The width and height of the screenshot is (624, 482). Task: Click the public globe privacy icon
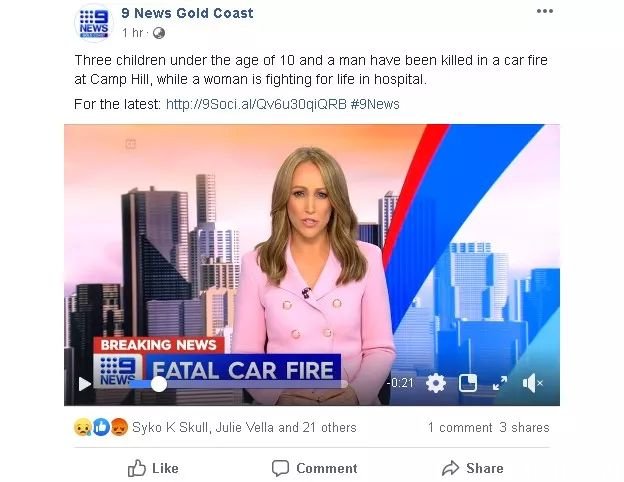(159, 33)
